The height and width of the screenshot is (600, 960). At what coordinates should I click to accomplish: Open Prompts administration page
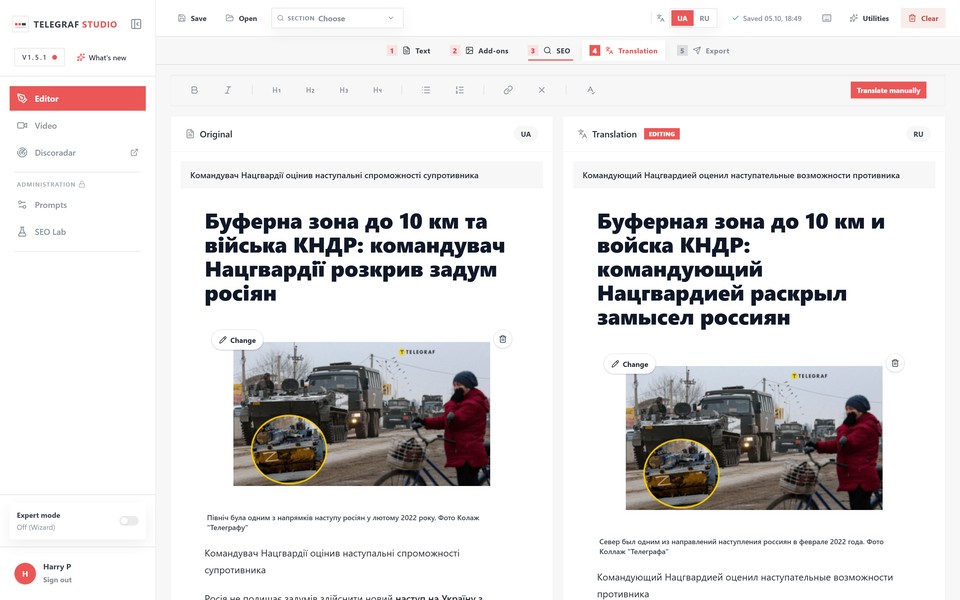pyautogui.click(x=78, y=205)
